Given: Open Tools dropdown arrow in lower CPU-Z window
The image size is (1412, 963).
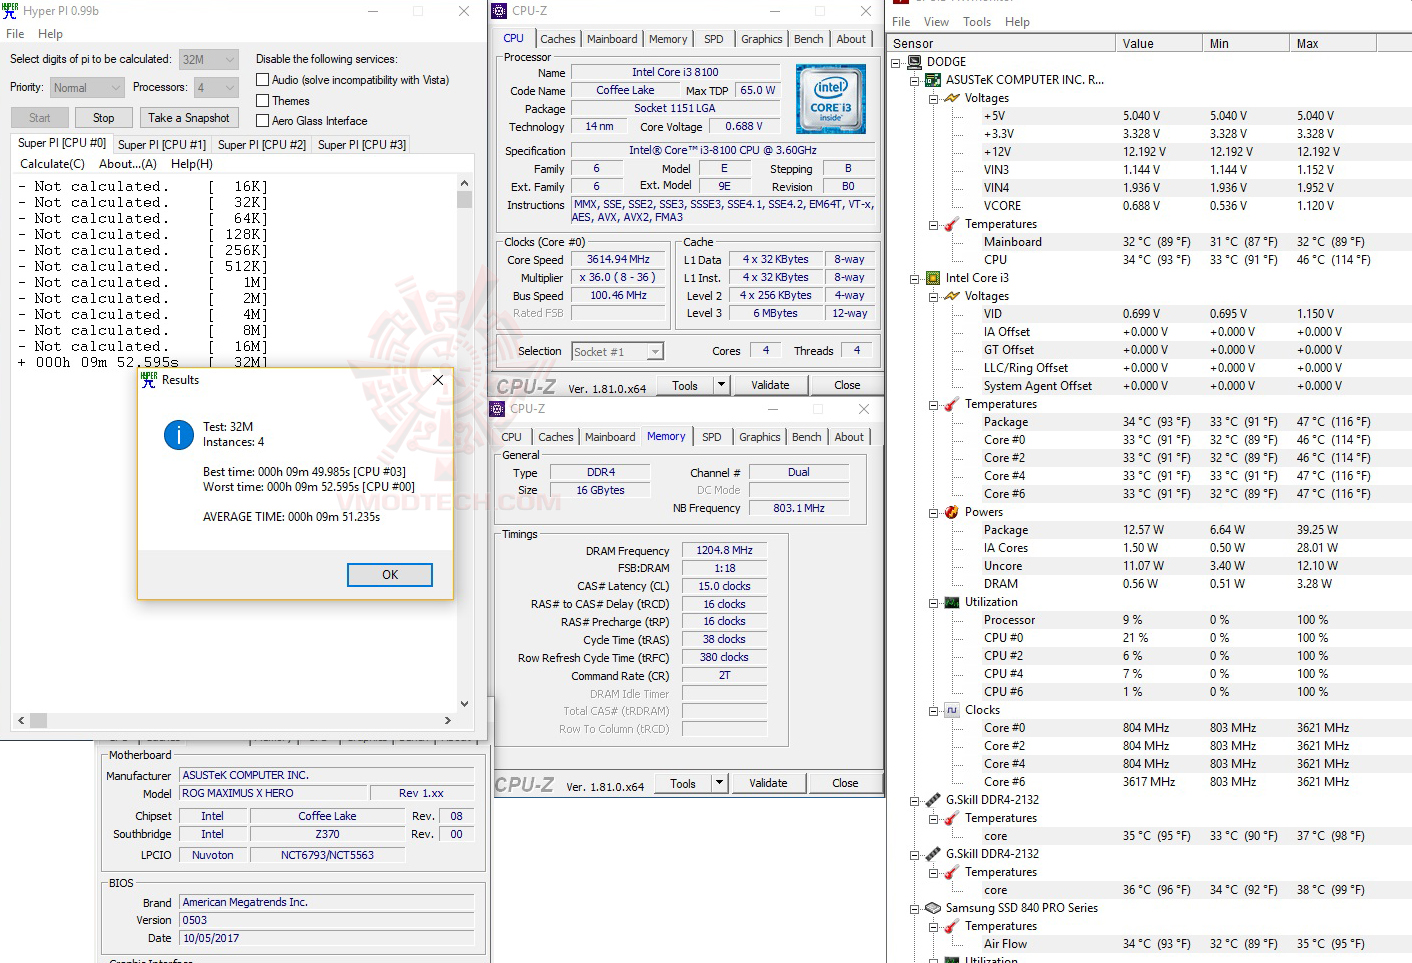Looking at the screenshot, I should pyautogui.click(x=718, y=783).
